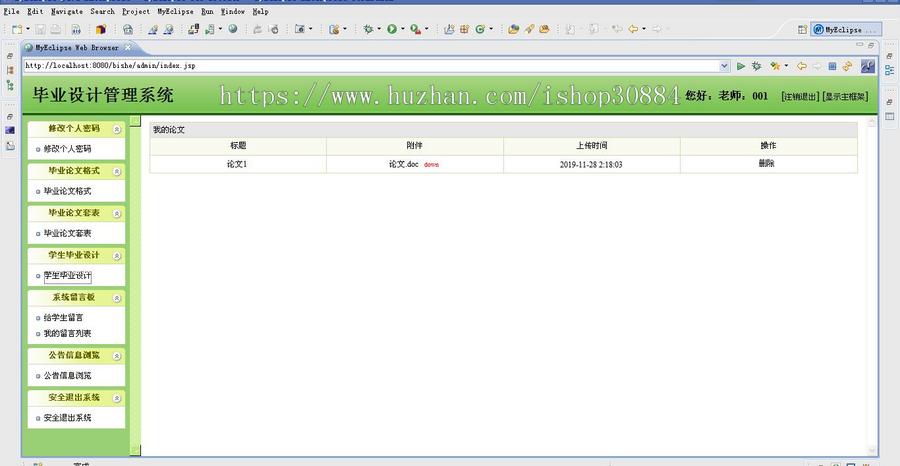This screenshot has height=466, width=900.
Task: Open the 毕业论文套表 sidebar link
Action: 67,234
